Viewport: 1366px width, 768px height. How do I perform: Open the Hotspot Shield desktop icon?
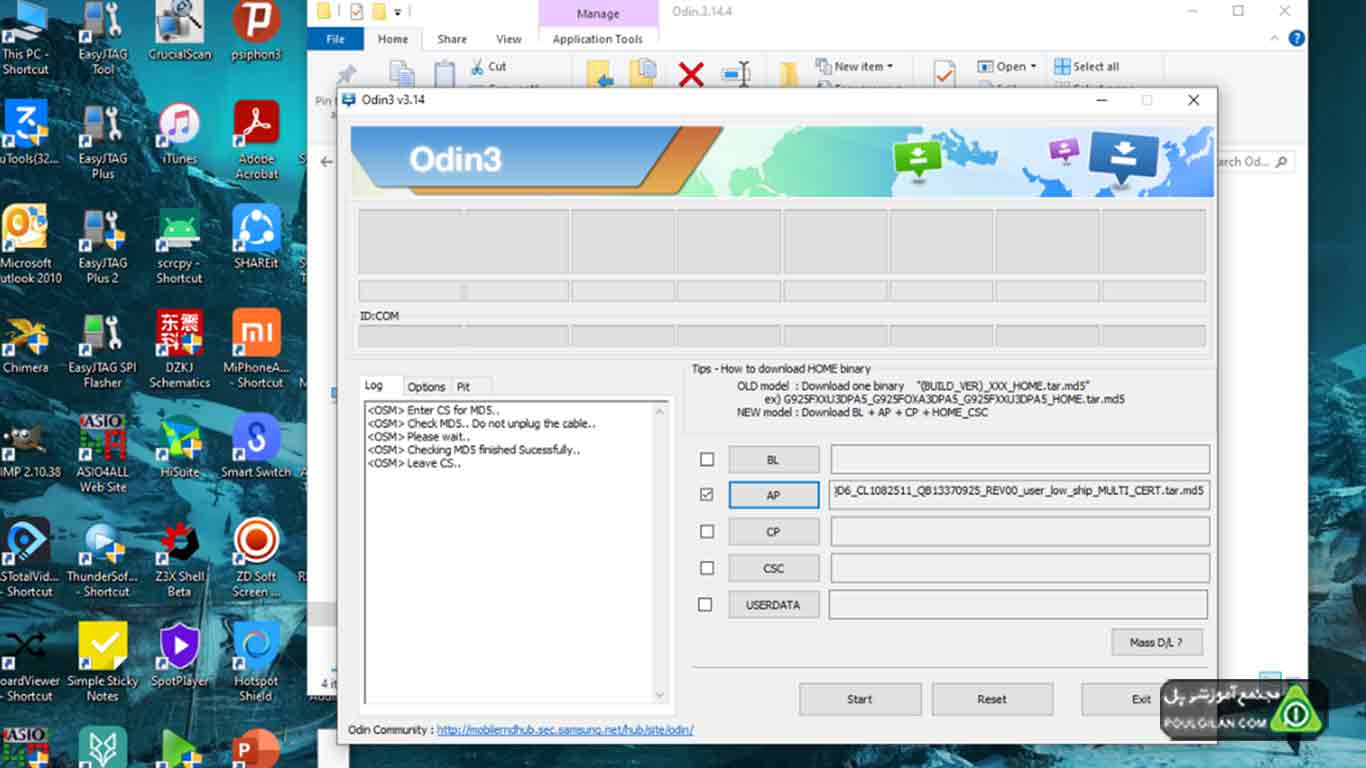pyautogui.click(x=256, y=663)
